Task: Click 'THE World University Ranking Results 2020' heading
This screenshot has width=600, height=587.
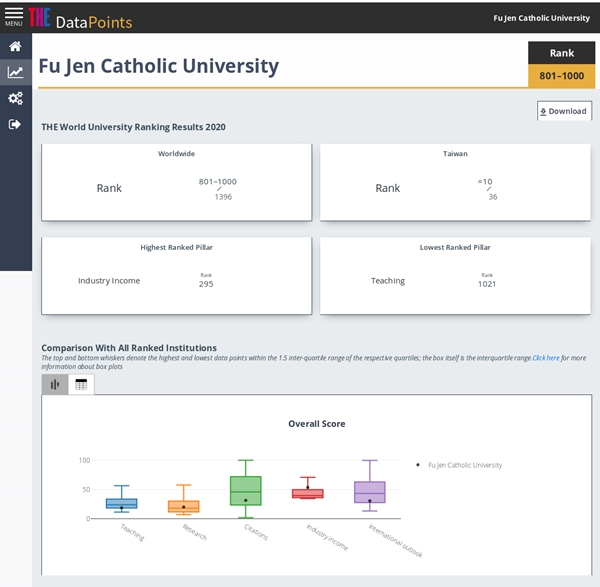Action: 134,127
